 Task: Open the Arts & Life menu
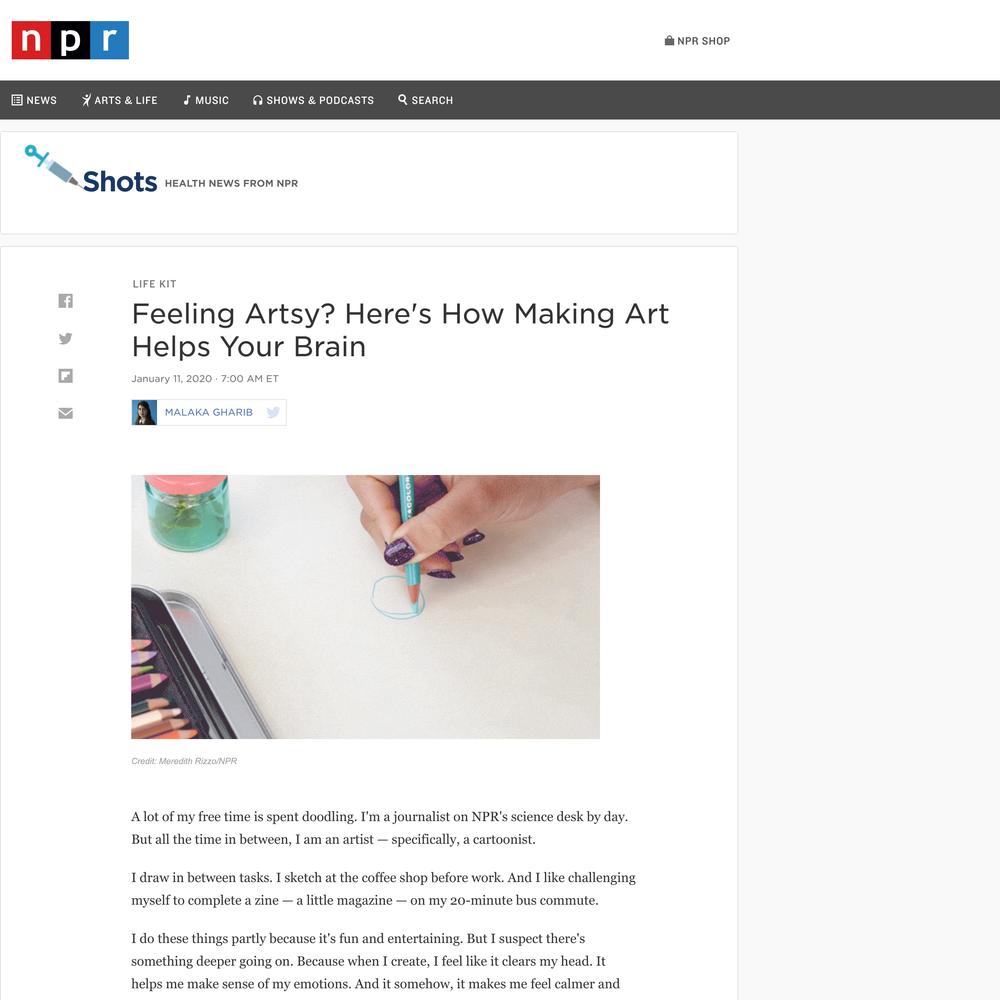(x=119, y=100)
